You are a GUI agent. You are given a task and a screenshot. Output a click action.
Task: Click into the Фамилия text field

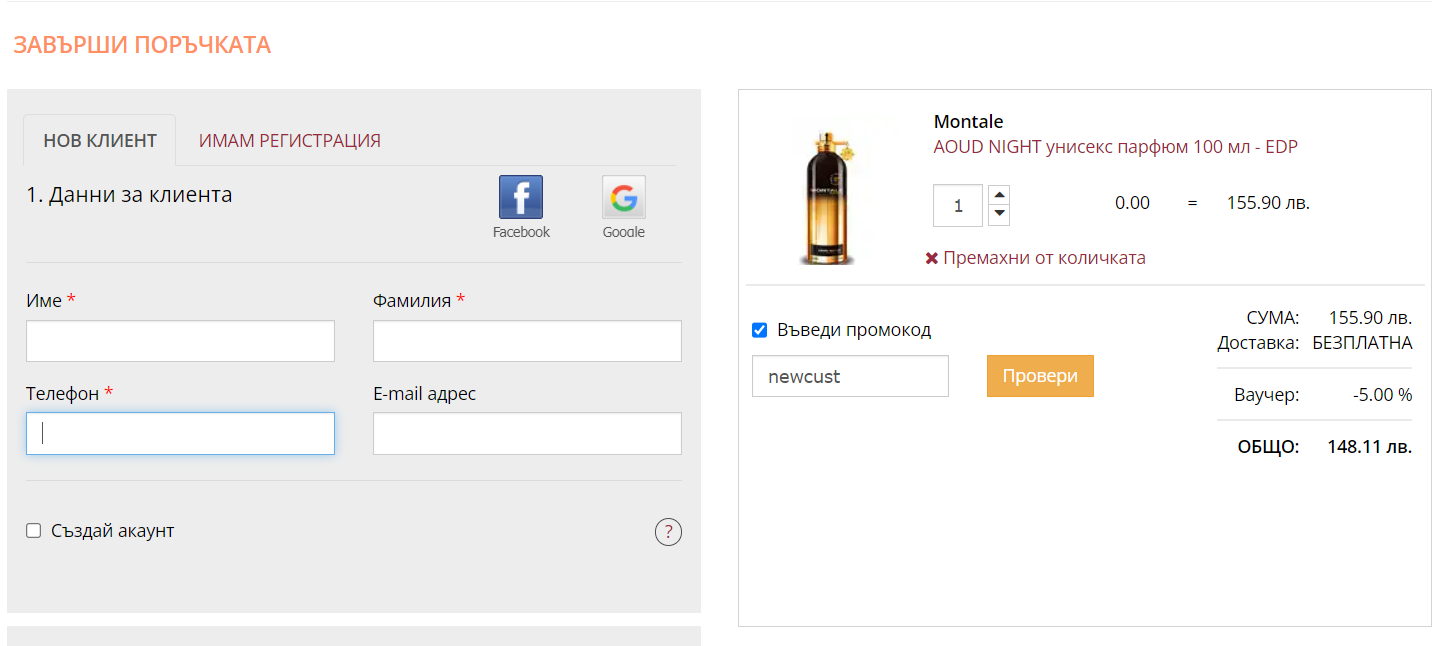[x=527, y=341]
